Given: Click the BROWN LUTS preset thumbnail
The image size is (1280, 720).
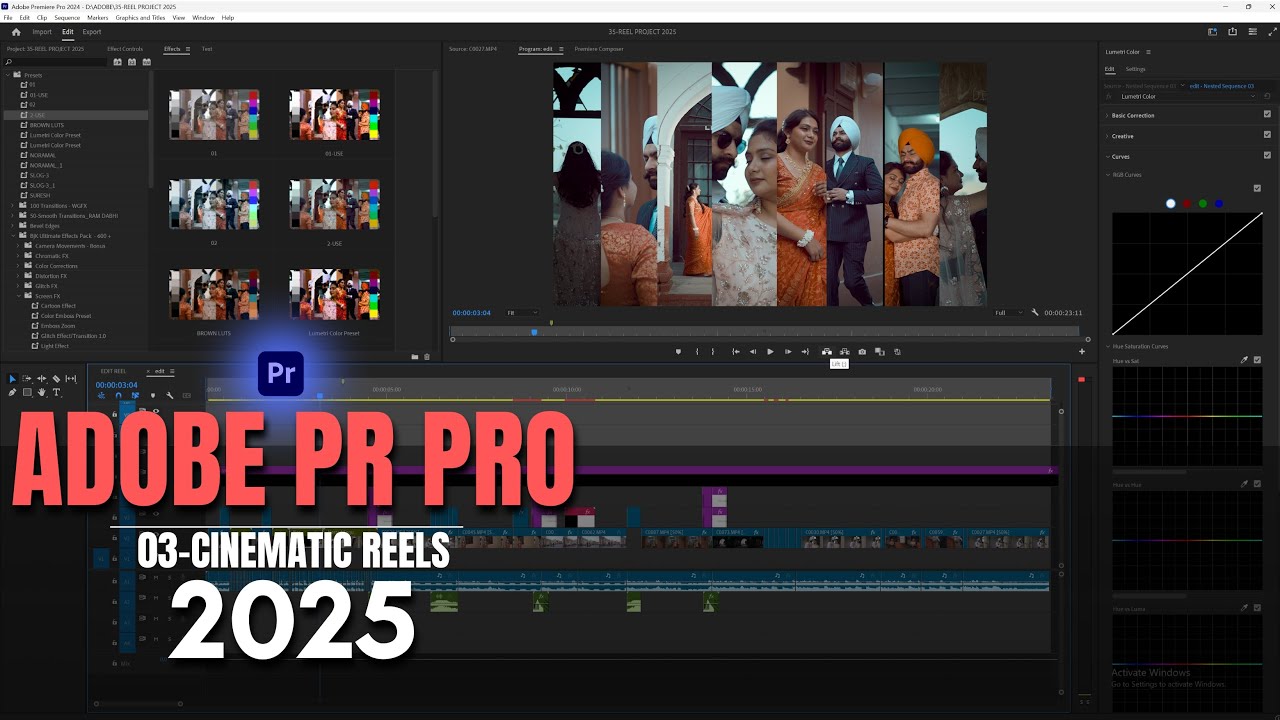Looking at the screenshot, I should [x=214, y=294].
